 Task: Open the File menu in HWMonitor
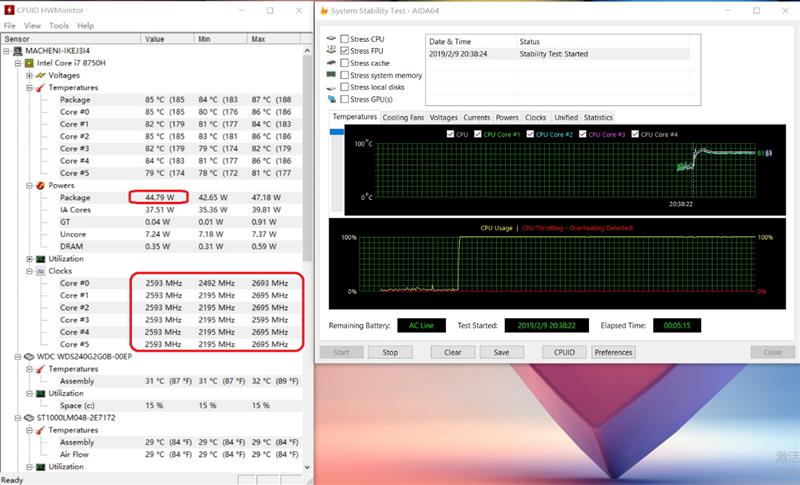[x=10, y=25]
